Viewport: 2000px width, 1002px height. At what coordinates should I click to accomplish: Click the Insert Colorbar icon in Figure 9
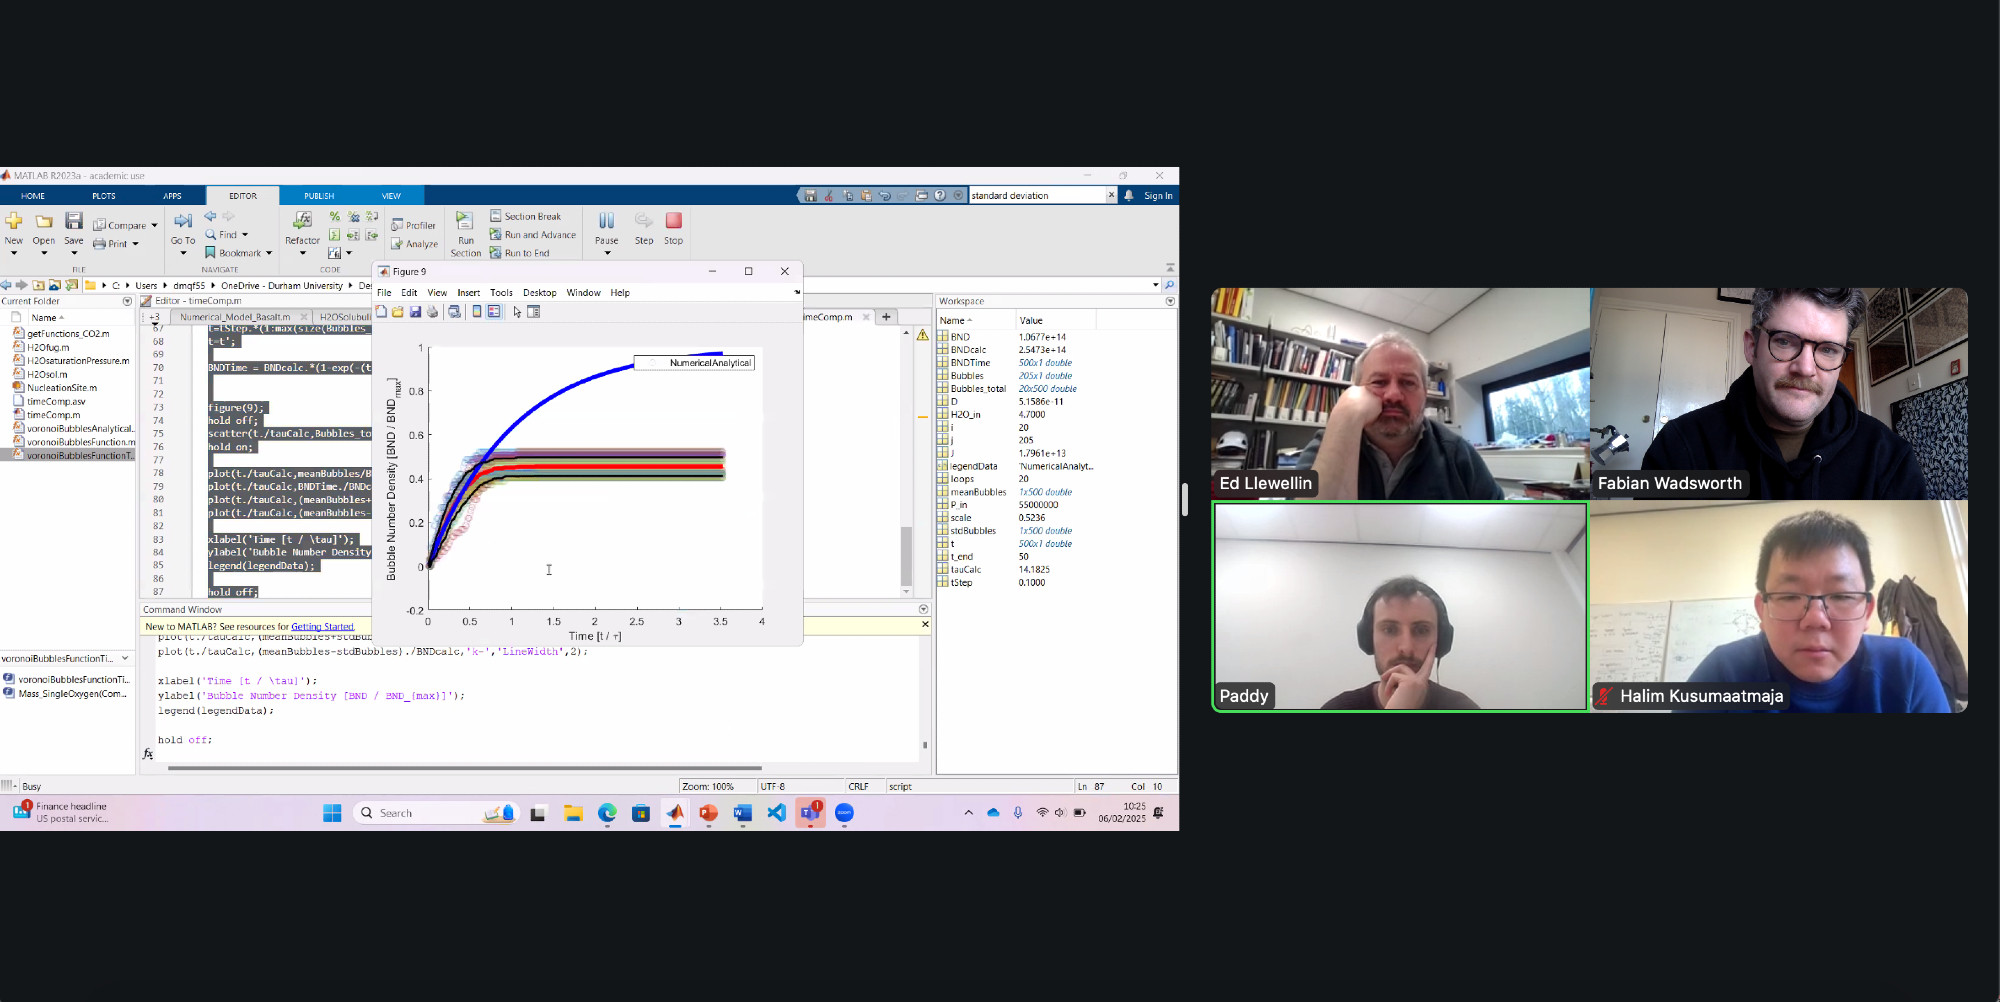[x=477, y=312]
